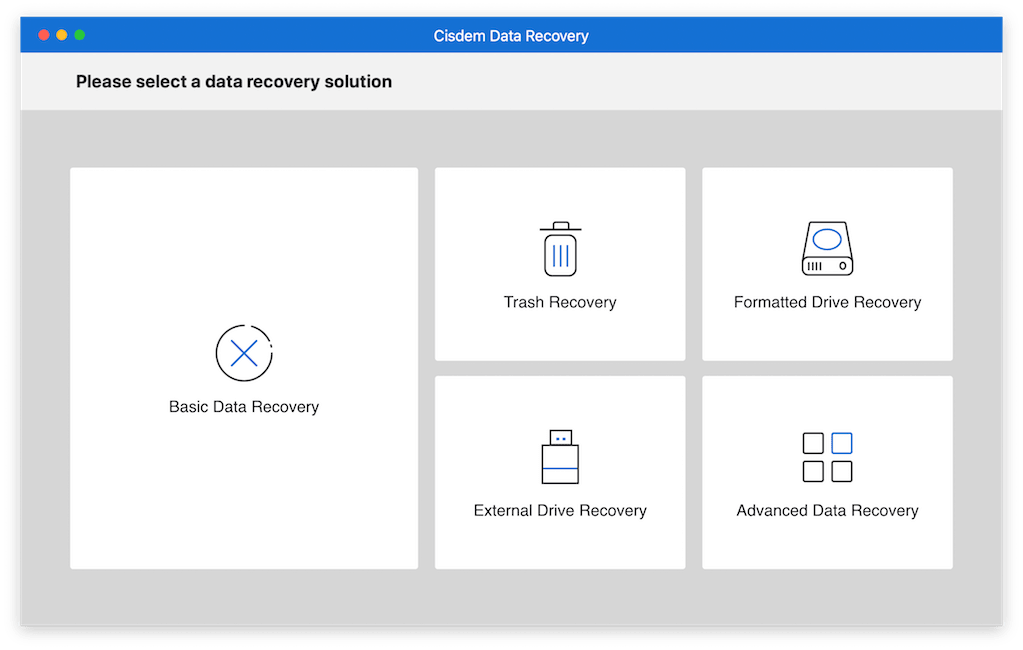Select the Trash Recovery text label
The image size is (1023, 650).
(x=560, y=301)
